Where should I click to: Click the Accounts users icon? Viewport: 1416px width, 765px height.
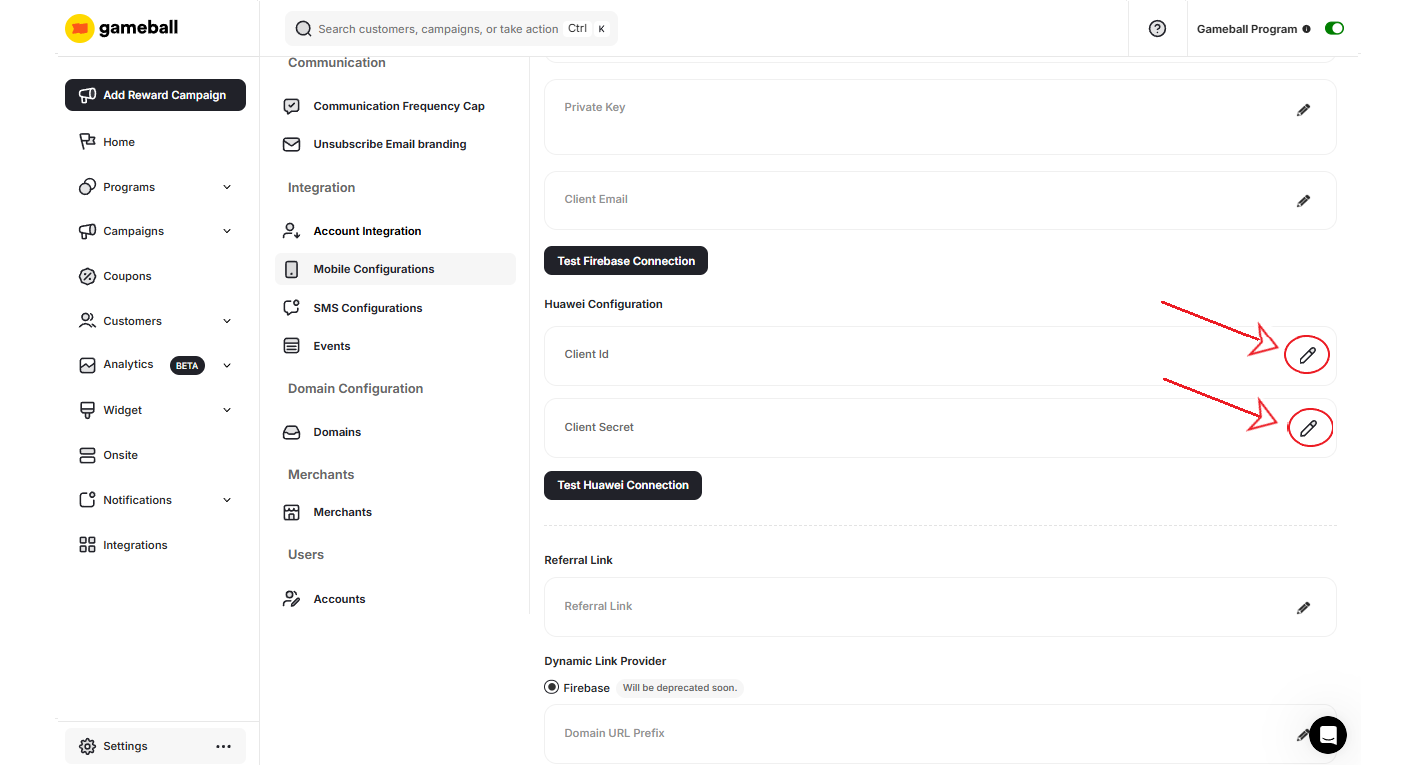click(x=291, y=598)
